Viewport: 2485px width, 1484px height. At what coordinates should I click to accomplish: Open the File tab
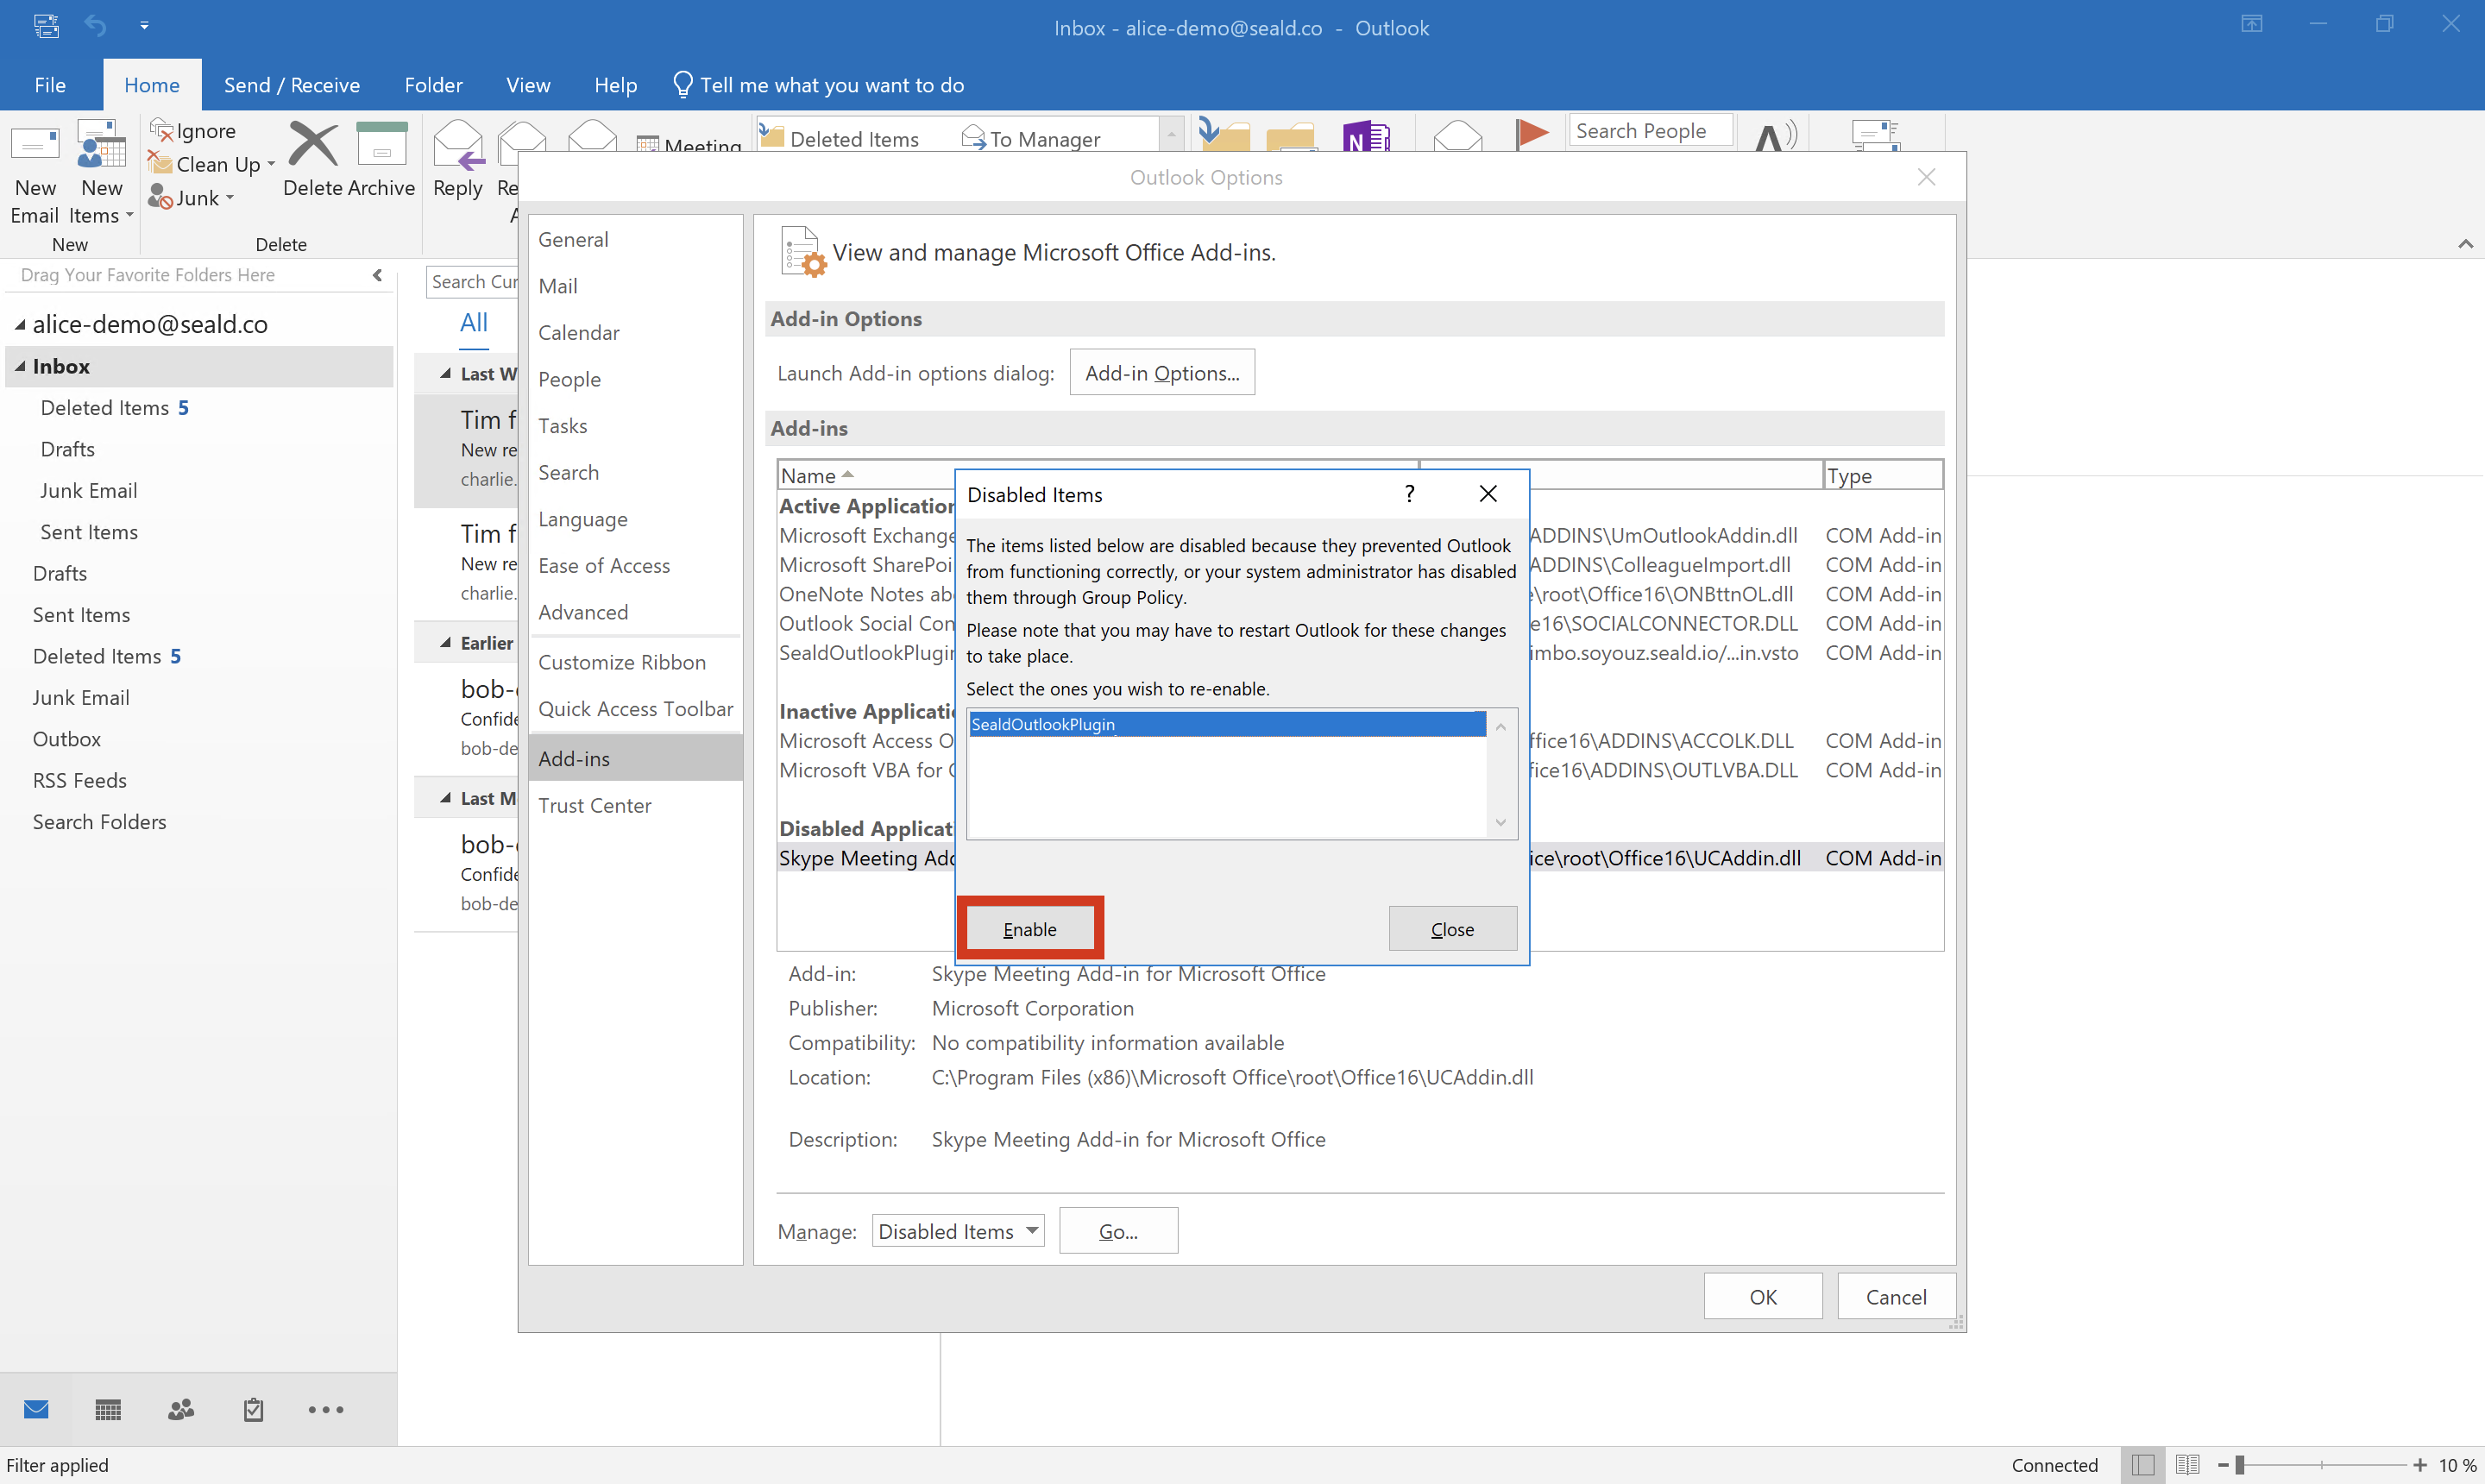(x=50, y=85)
